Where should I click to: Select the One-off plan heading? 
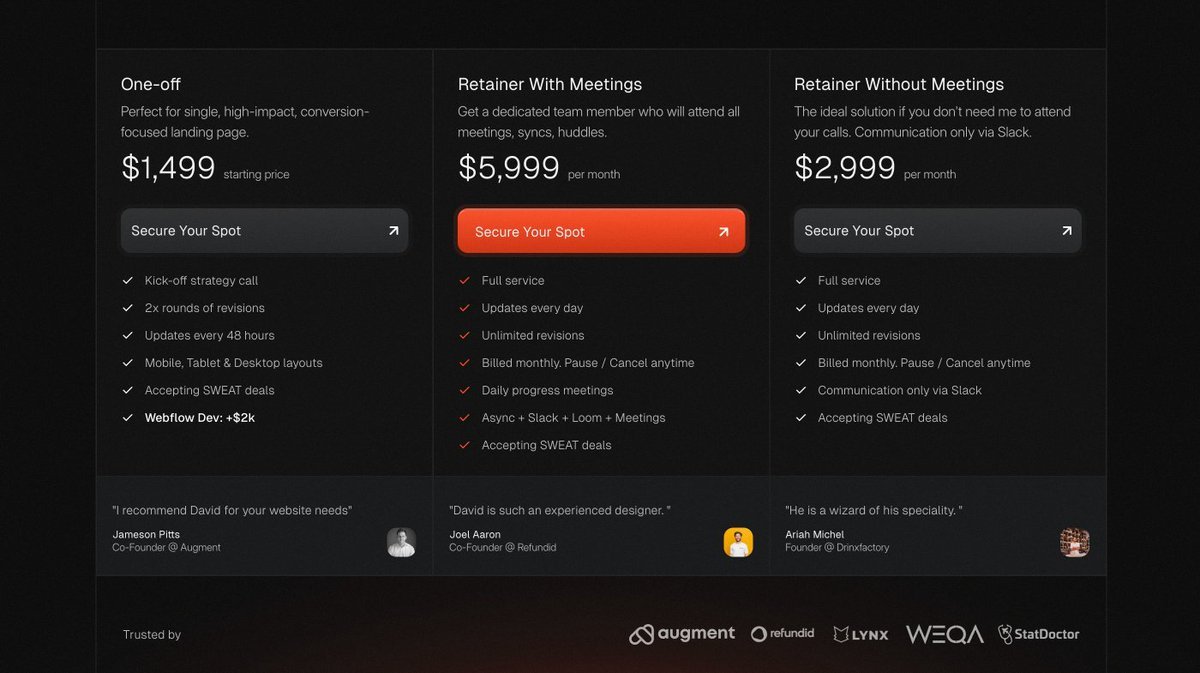click(151, 84)
